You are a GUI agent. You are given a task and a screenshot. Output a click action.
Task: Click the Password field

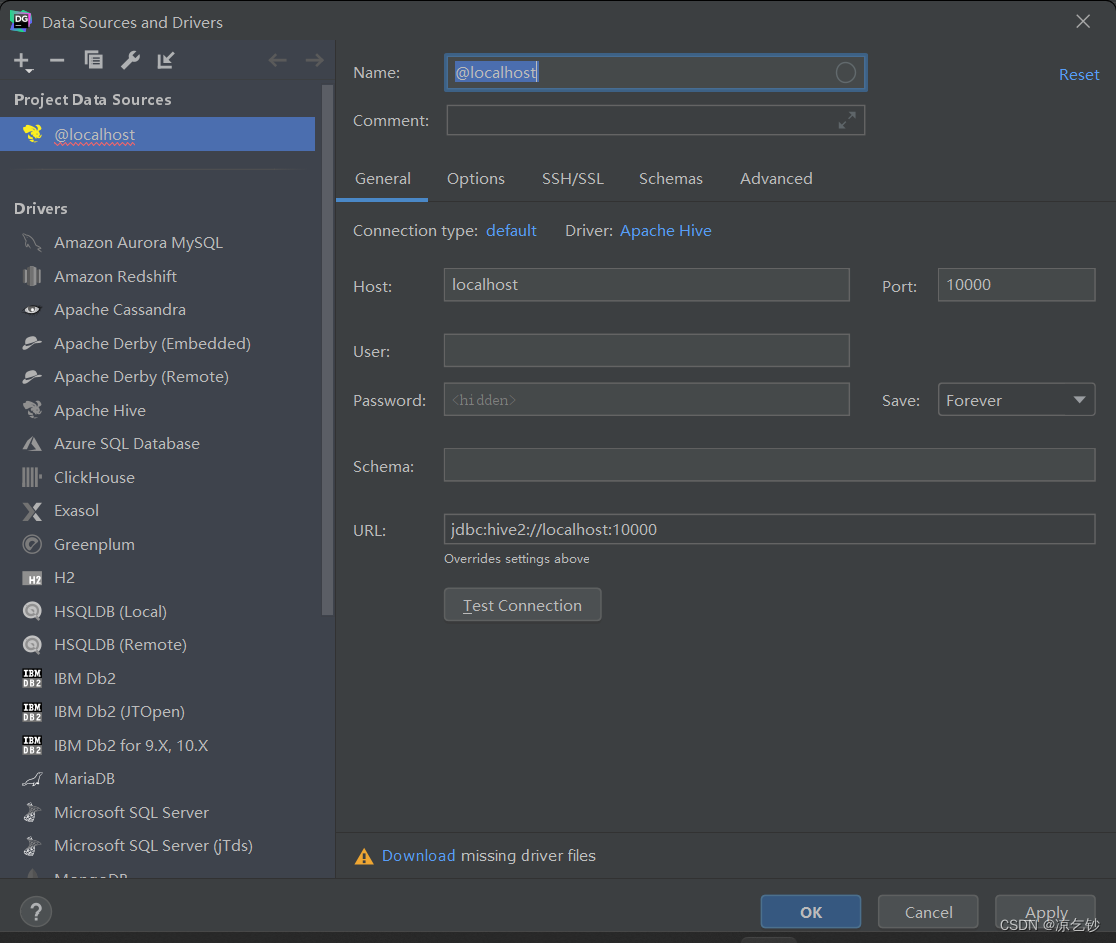coord(646,399)
